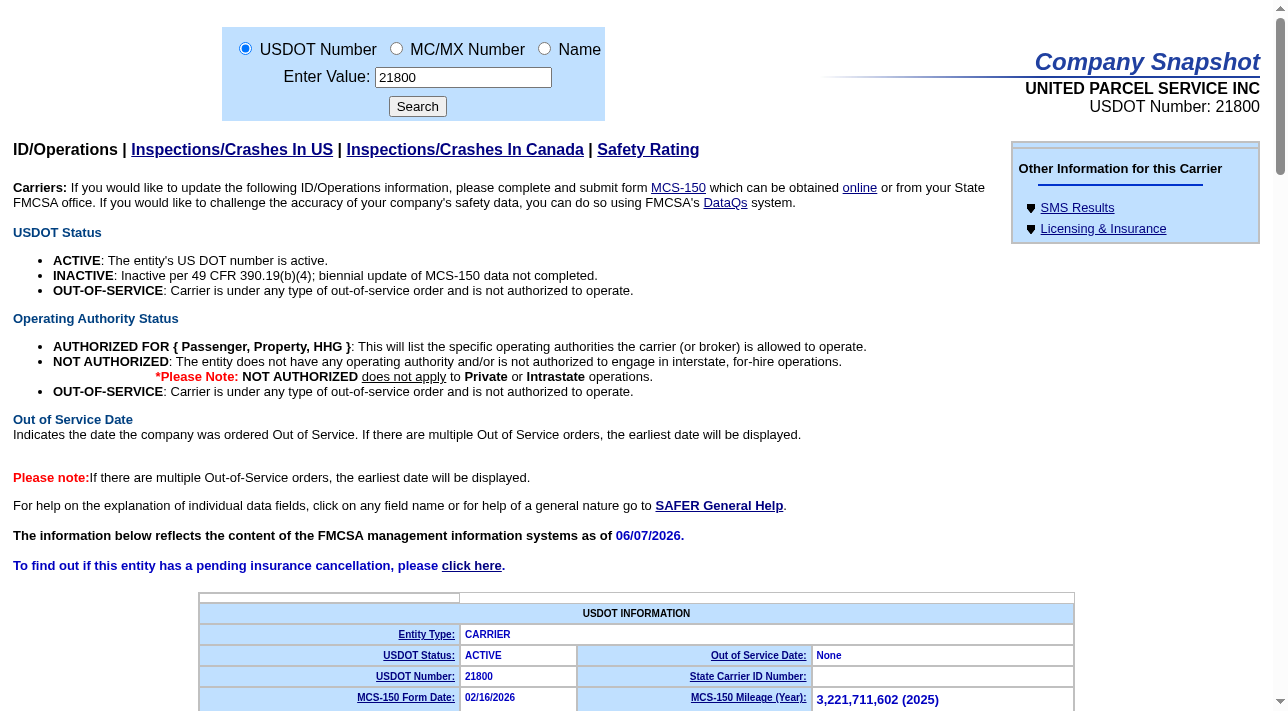Click the ACTIVE status value in table
This screenshot has height=711, width=1288.
click(x=483, y=655)
